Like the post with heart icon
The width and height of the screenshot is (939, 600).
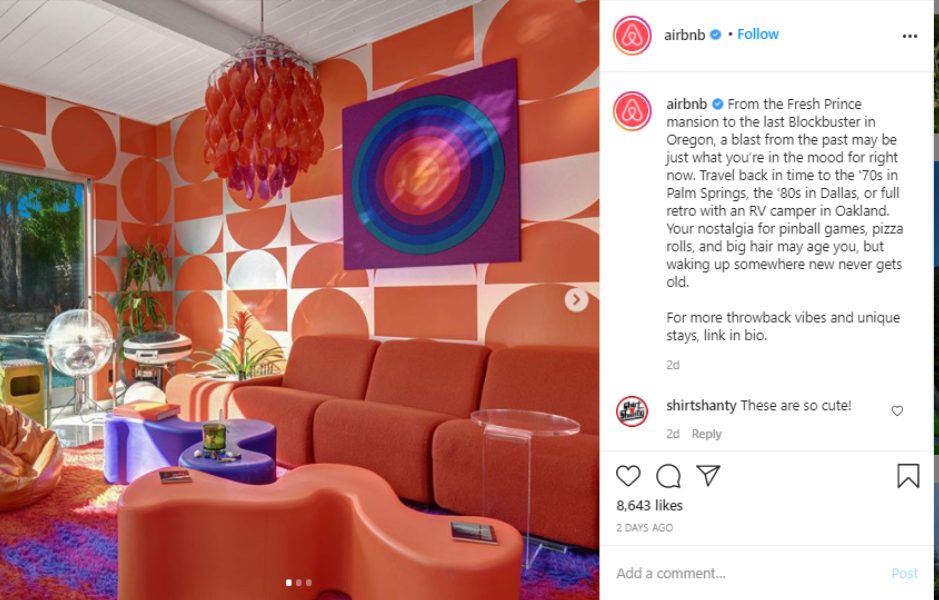[628, 476]
